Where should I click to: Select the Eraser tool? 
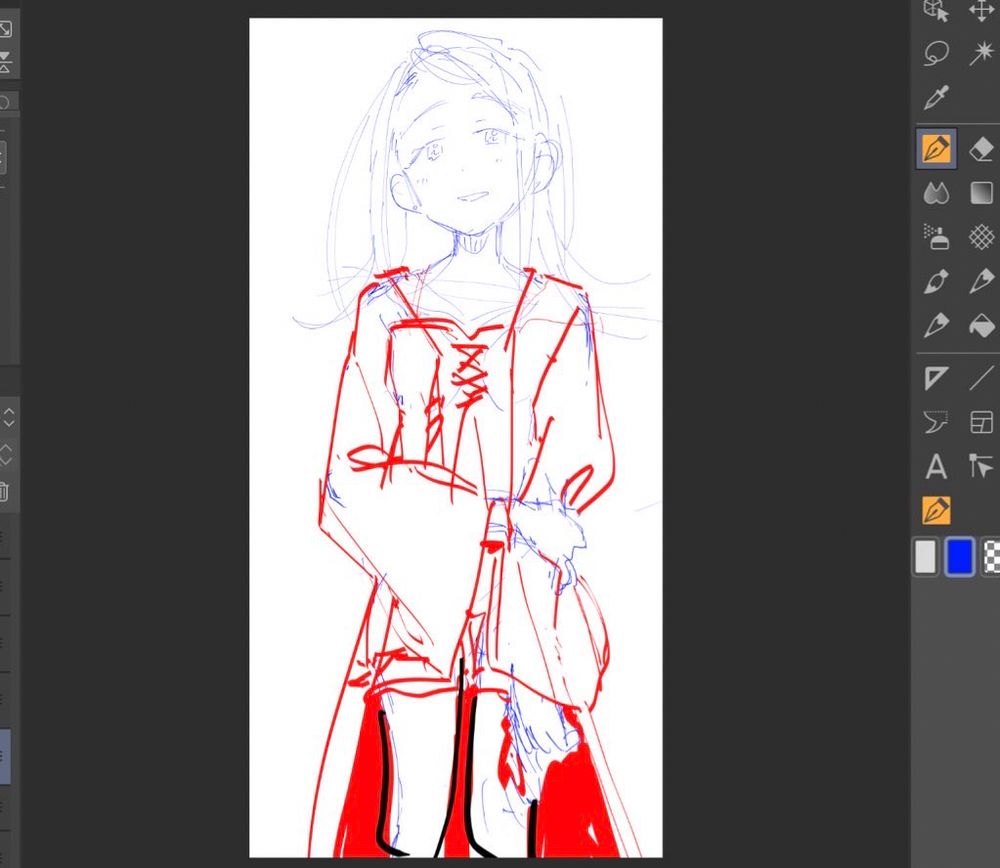click(x=982, y=150)
